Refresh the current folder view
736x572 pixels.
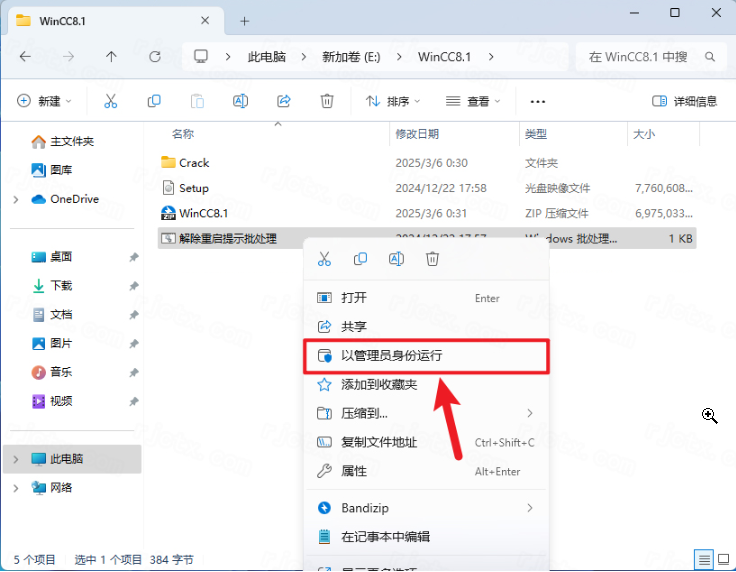(x=154, y=57)
